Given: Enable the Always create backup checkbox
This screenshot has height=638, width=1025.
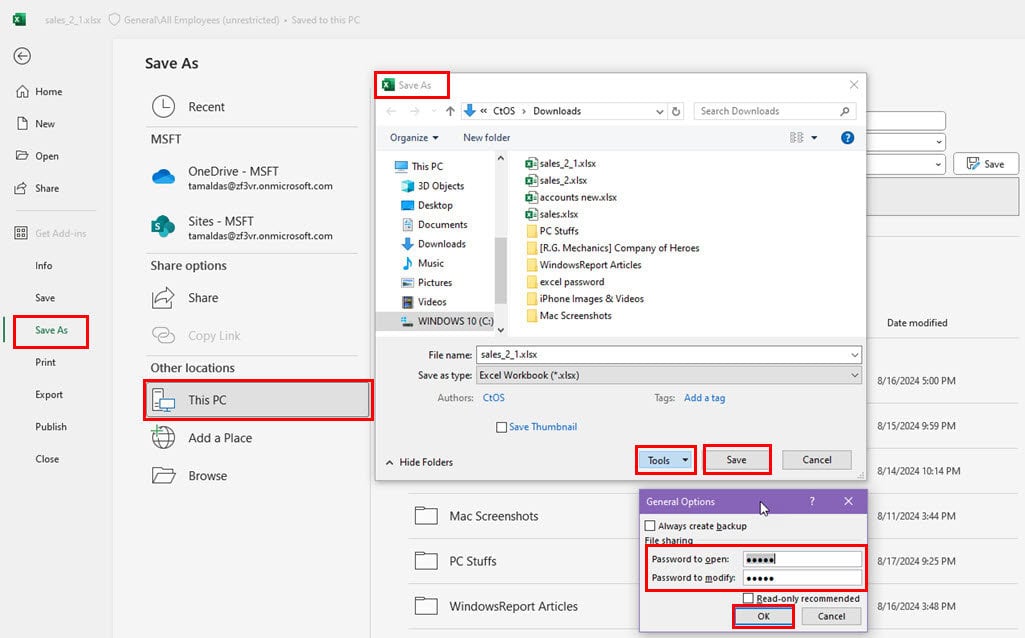Looking at the screenshot, I should pos(650,526).
